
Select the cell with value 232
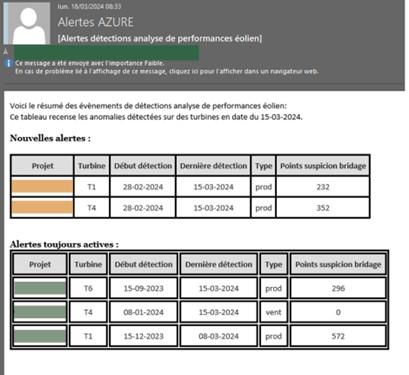323,187
